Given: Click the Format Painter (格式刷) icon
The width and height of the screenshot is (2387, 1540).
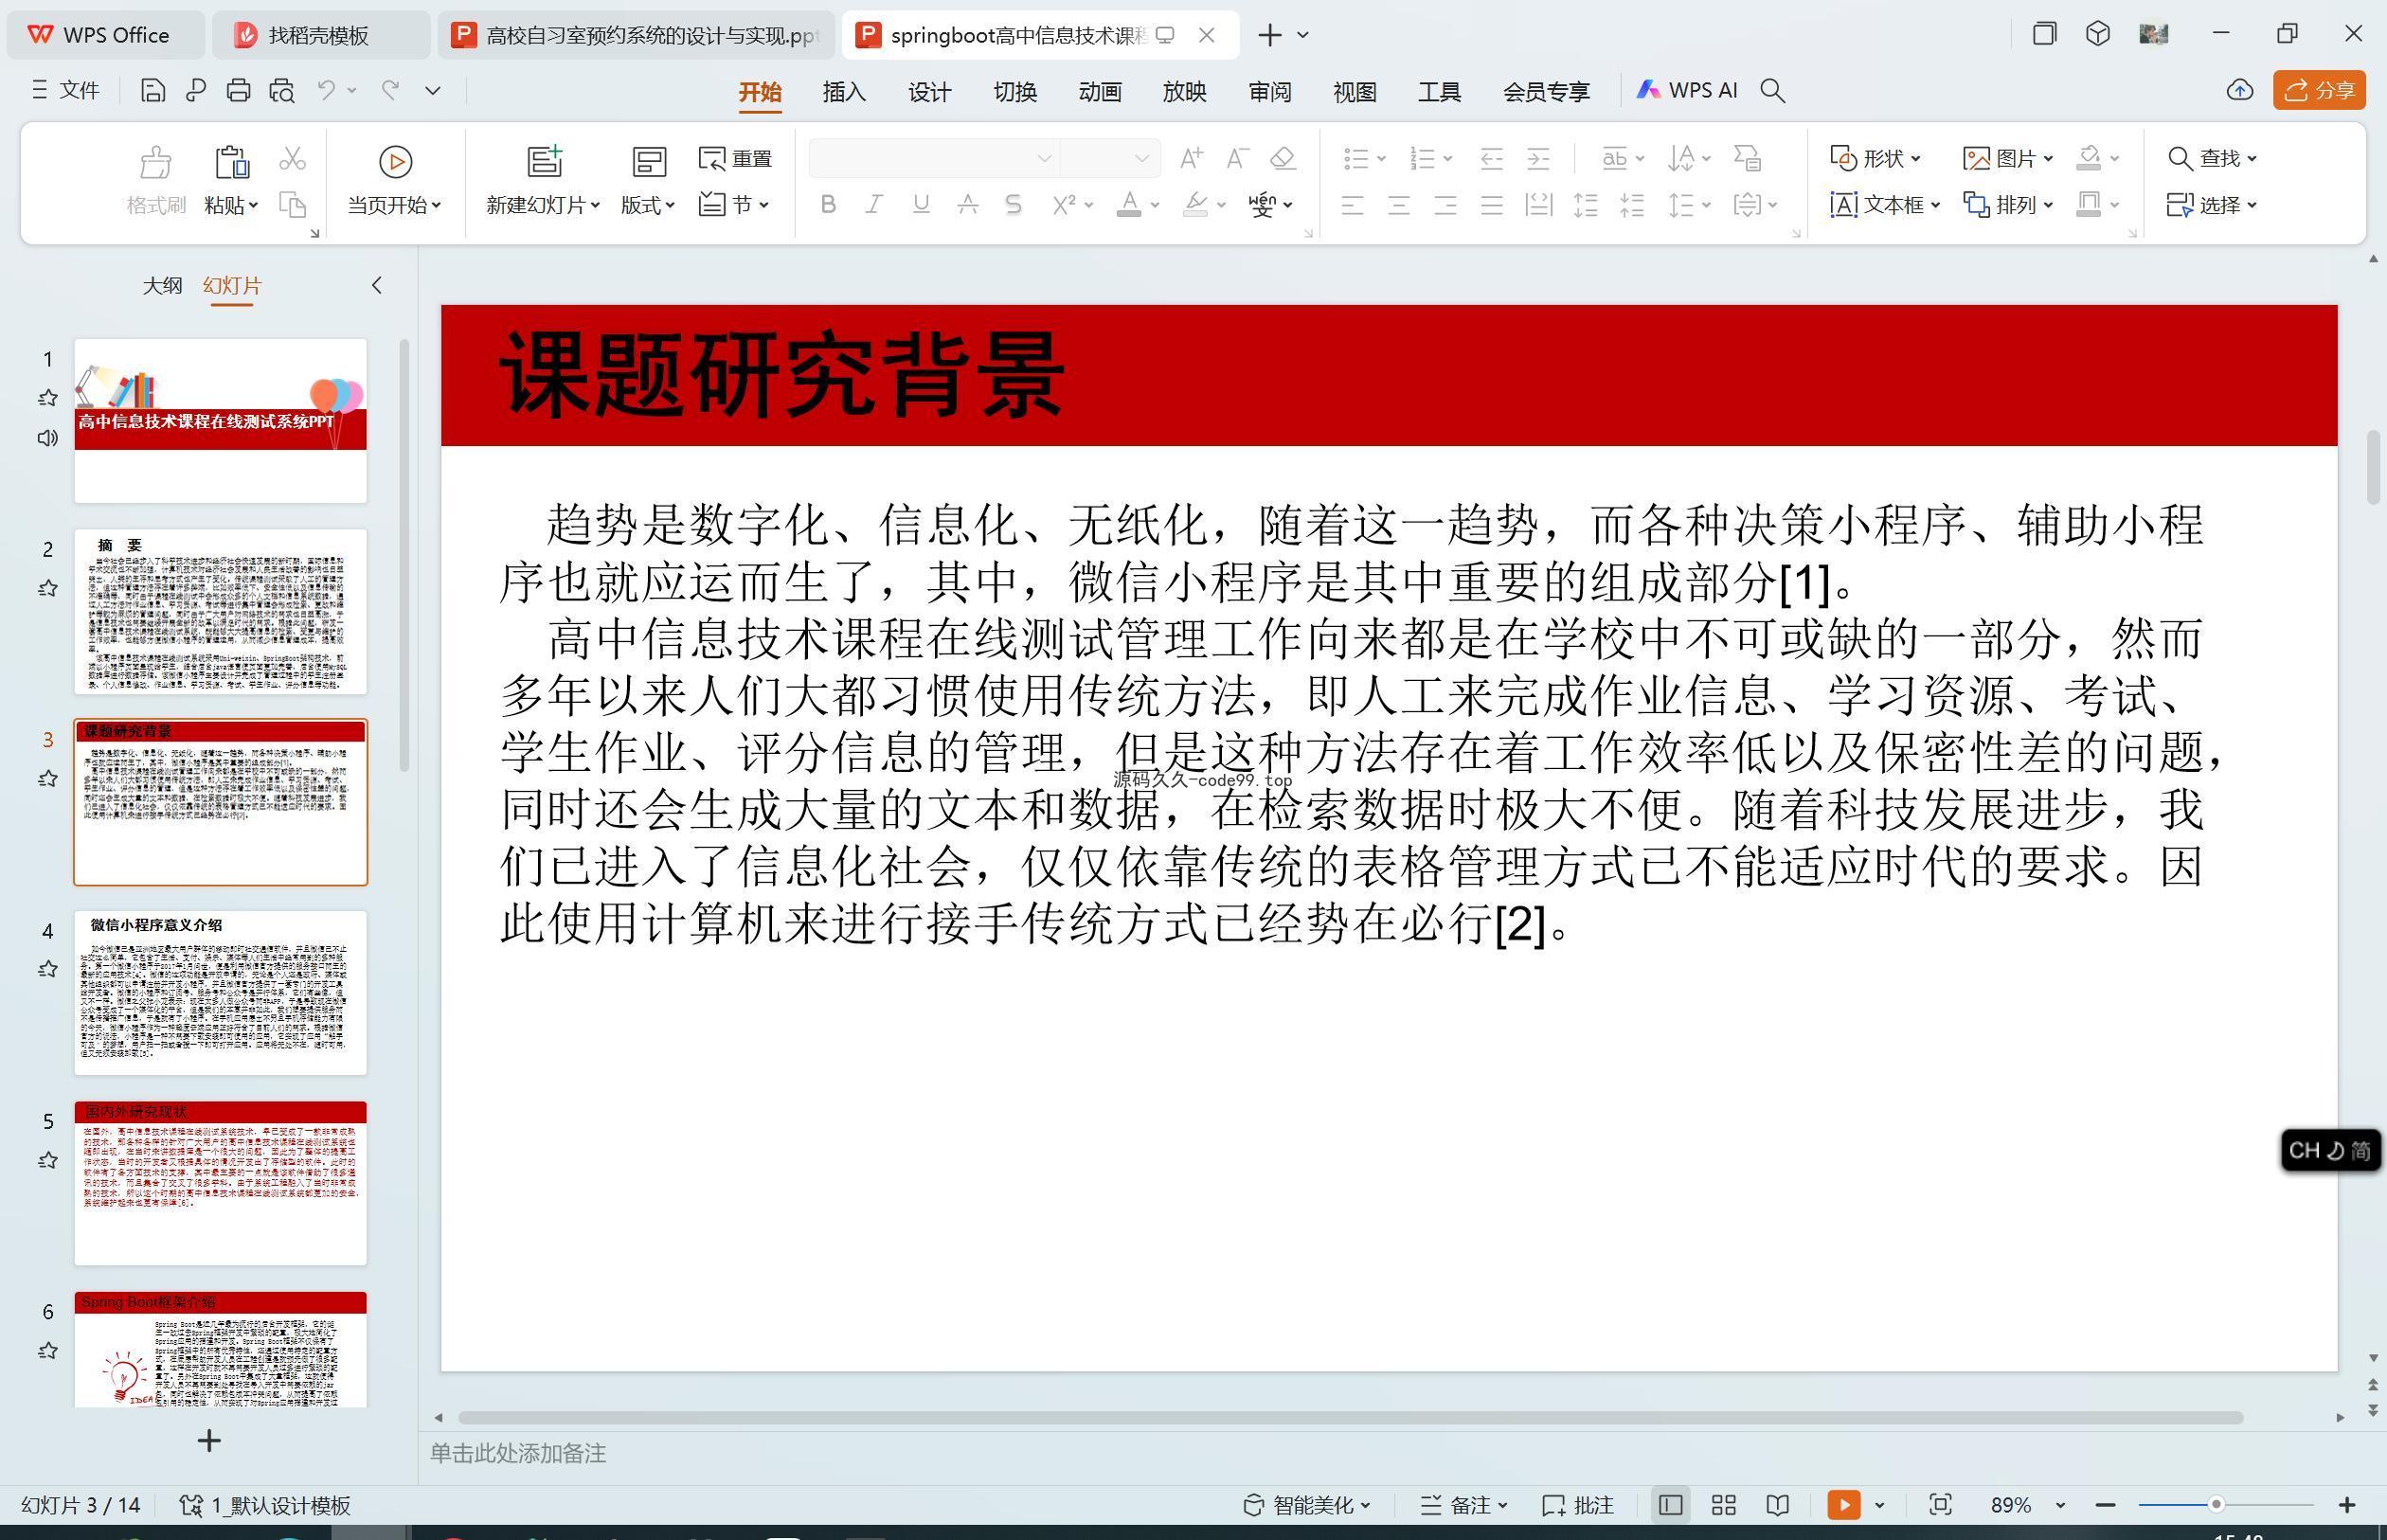Looking at the screenshot, I should tap(155, 181).
